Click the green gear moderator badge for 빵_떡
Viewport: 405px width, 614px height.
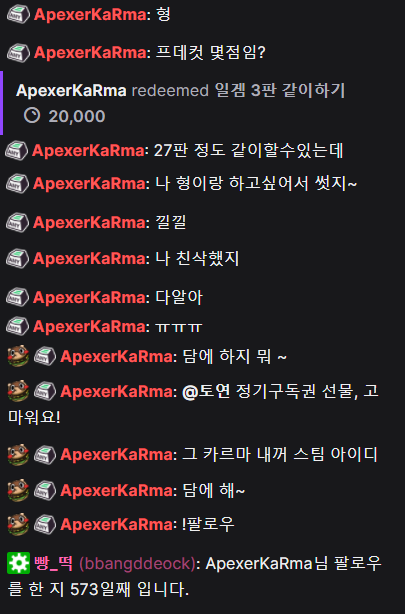[18, 563]
